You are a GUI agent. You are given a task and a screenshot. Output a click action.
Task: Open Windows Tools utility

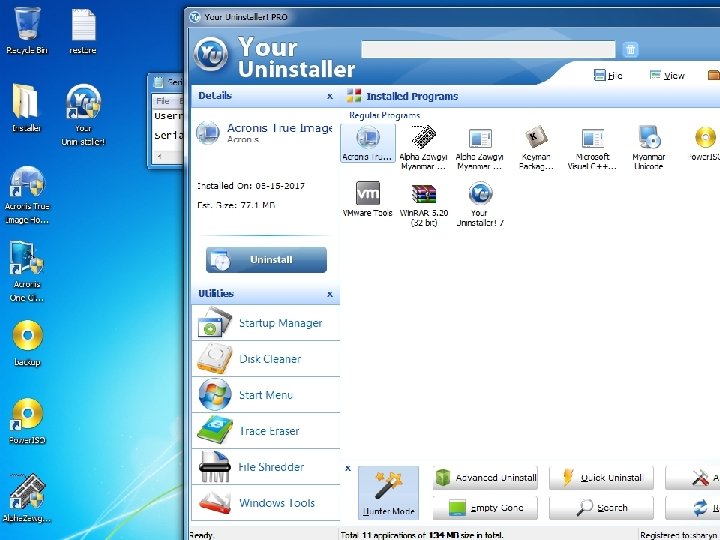tap(266, 503)
